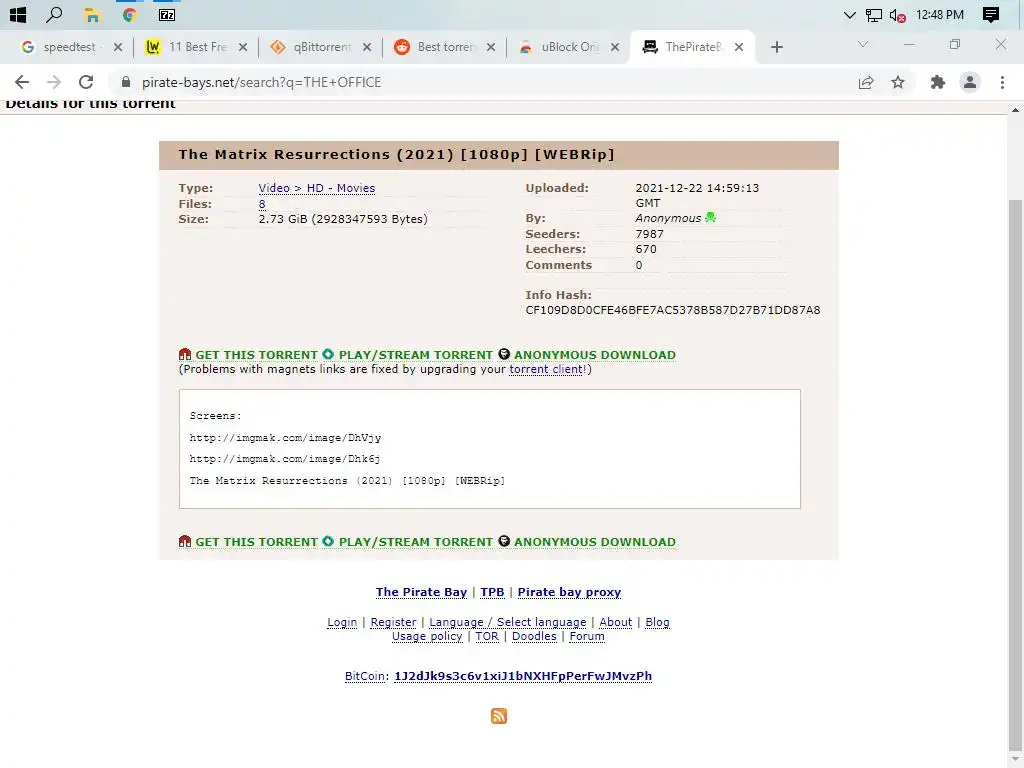Close the uBlock Origin tab
The image size is (1024, 768).
point(615,47)
